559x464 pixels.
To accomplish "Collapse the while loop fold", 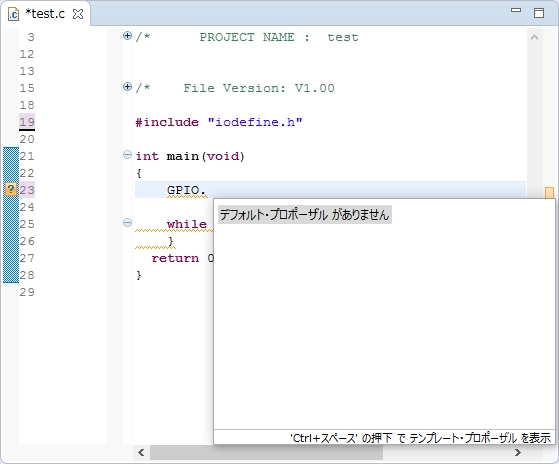I will [127, 223].
